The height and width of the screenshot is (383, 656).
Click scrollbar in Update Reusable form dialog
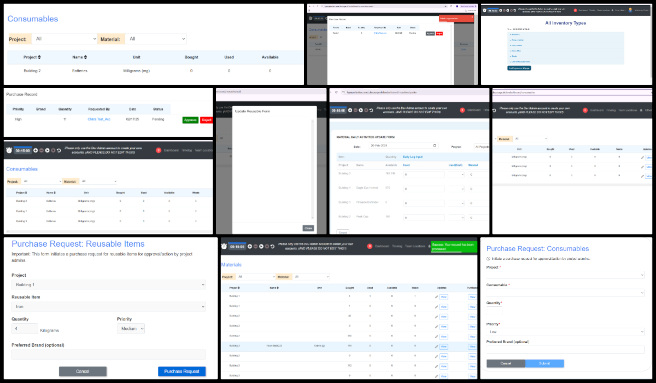(312, 169)
